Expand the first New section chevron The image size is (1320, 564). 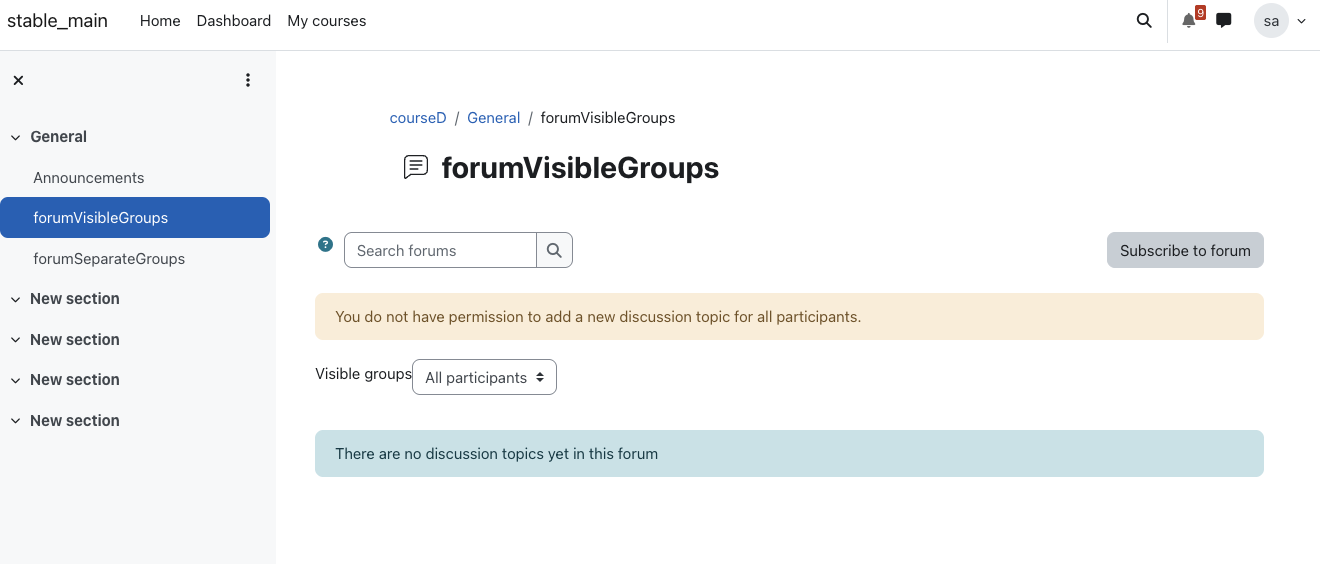click(x=16, y=299)
